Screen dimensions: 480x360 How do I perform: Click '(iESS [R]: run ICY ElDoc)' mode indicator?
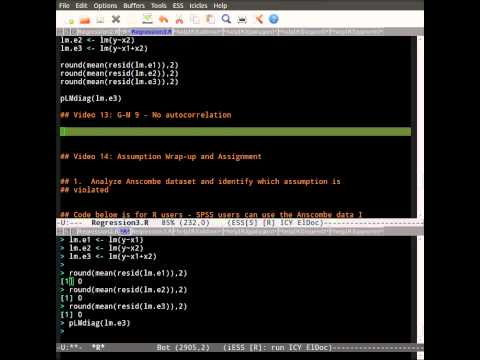point(278,348)
